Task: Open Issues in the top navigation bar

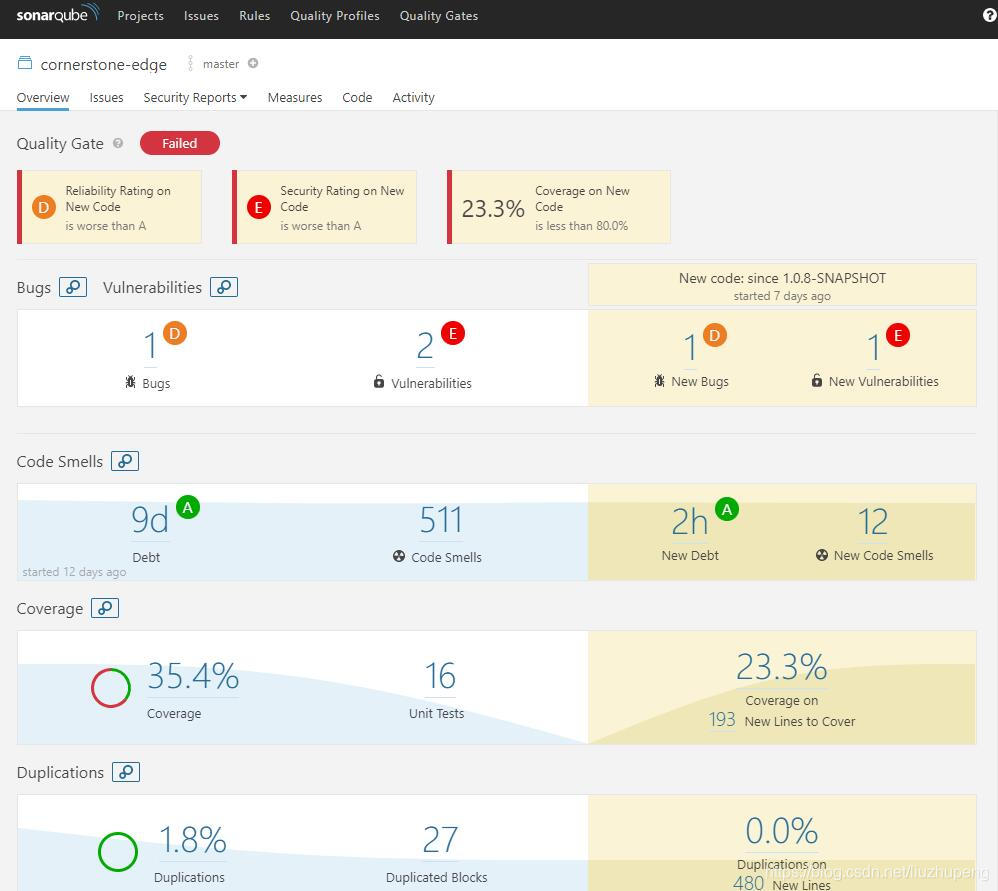Action: point(201,15)
